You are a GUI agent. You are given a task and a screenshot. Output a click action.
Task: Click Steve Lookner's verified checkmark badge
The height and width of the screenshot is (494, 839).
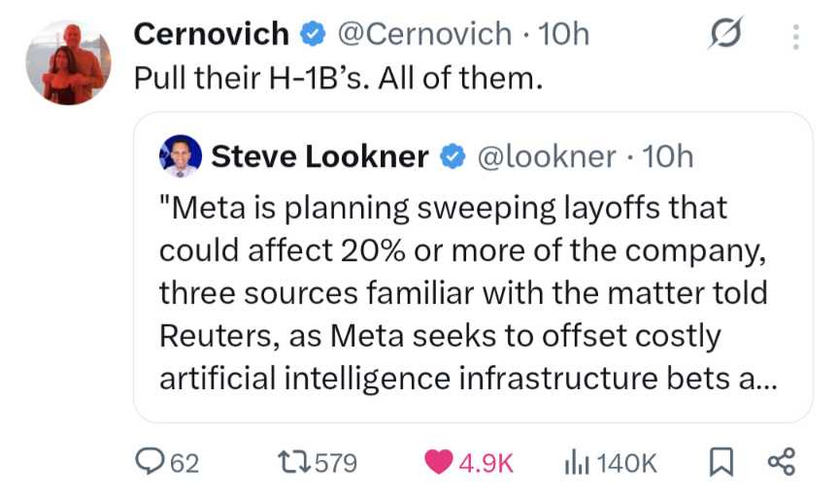tap(452, 157)
